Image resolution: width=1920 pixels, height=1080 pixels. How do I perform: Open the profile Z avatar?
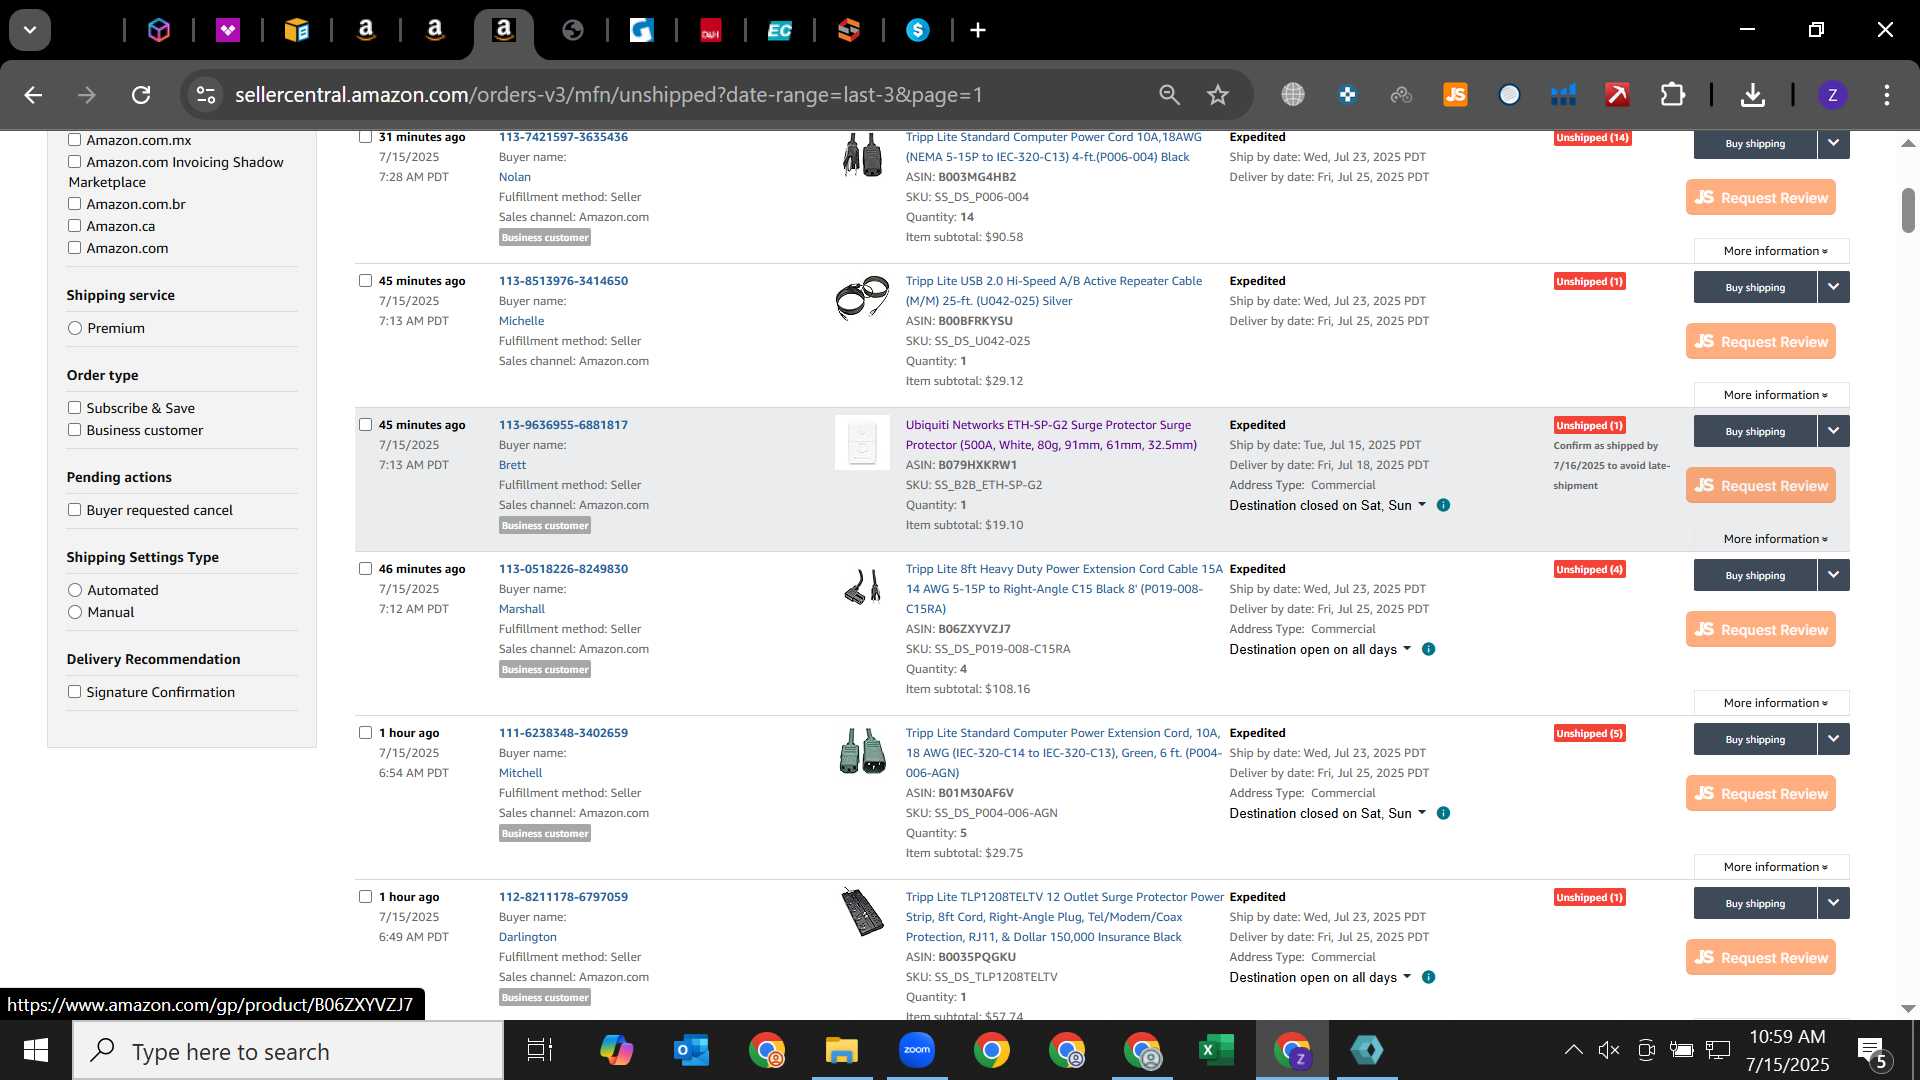[x=1832, y=95]
